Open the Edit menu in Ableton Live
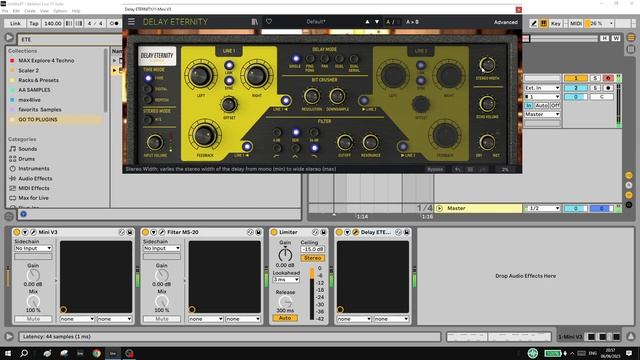 point(16,11)
